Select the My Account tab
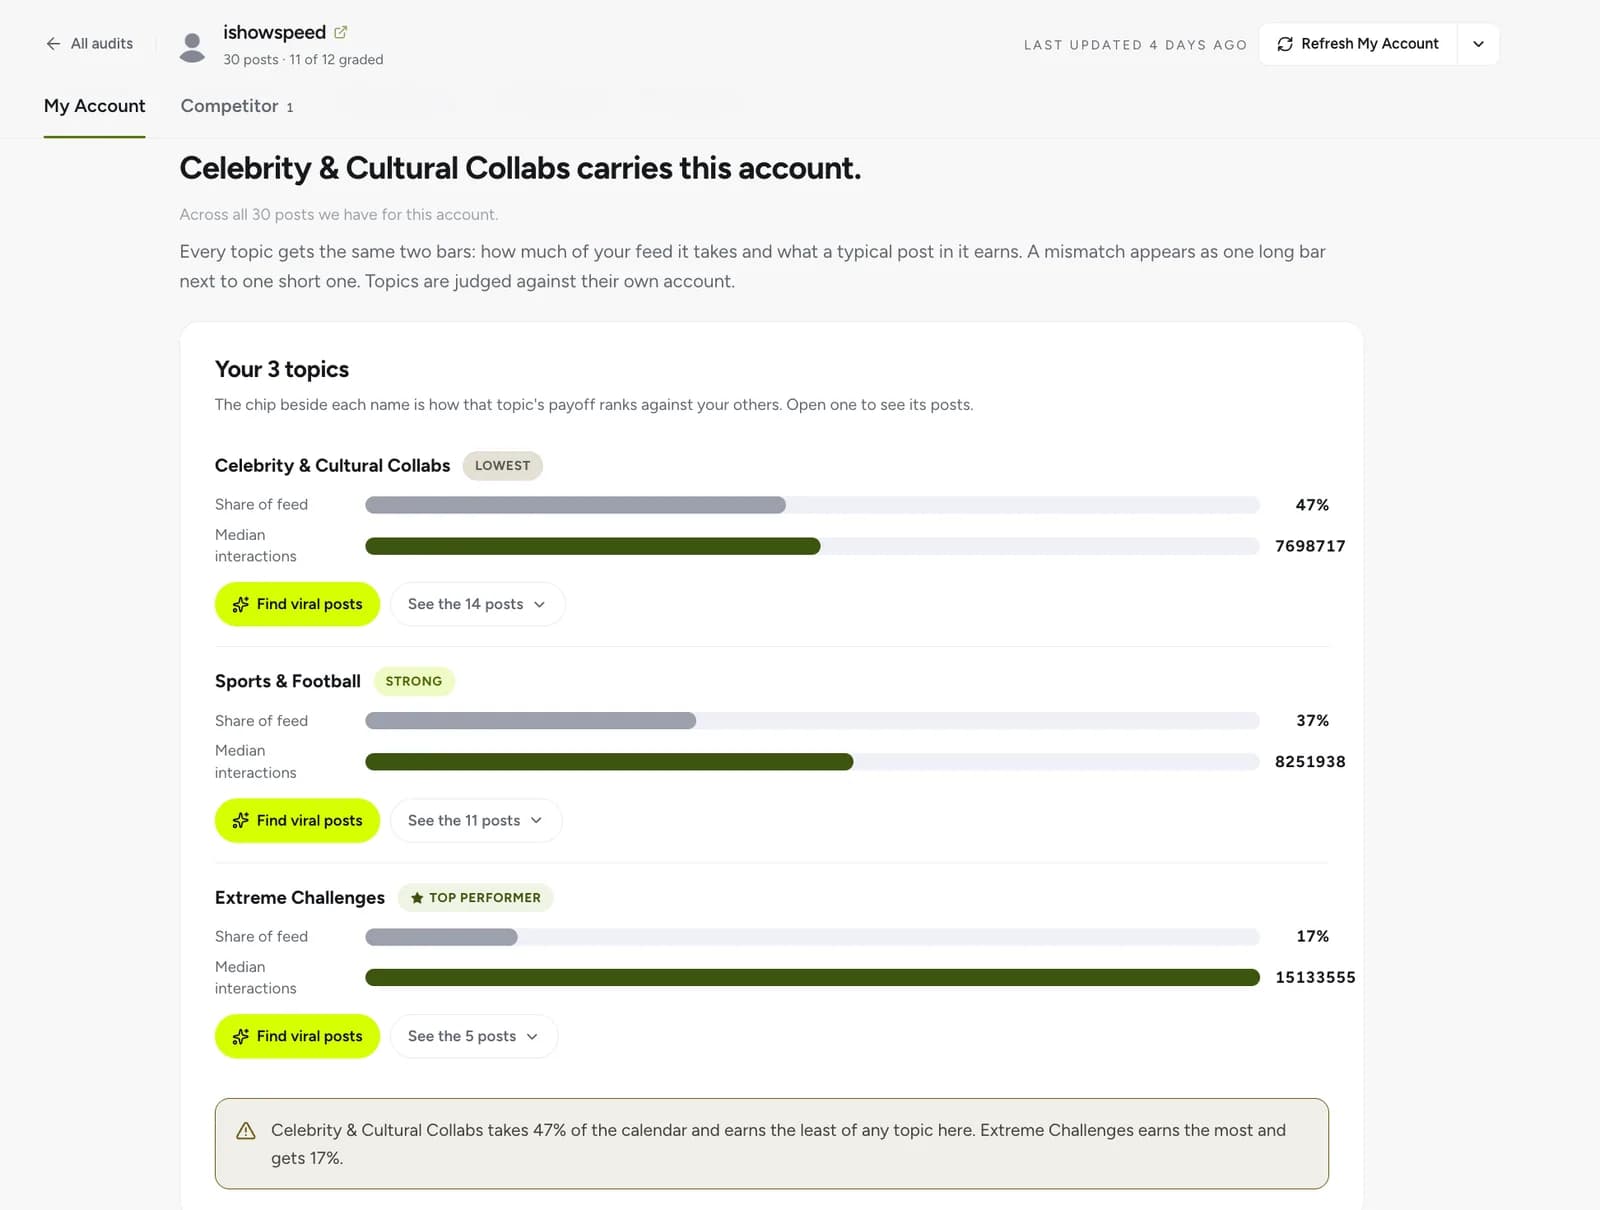The width and height of the screenshot is (1600, 1210). coord(94,106)
